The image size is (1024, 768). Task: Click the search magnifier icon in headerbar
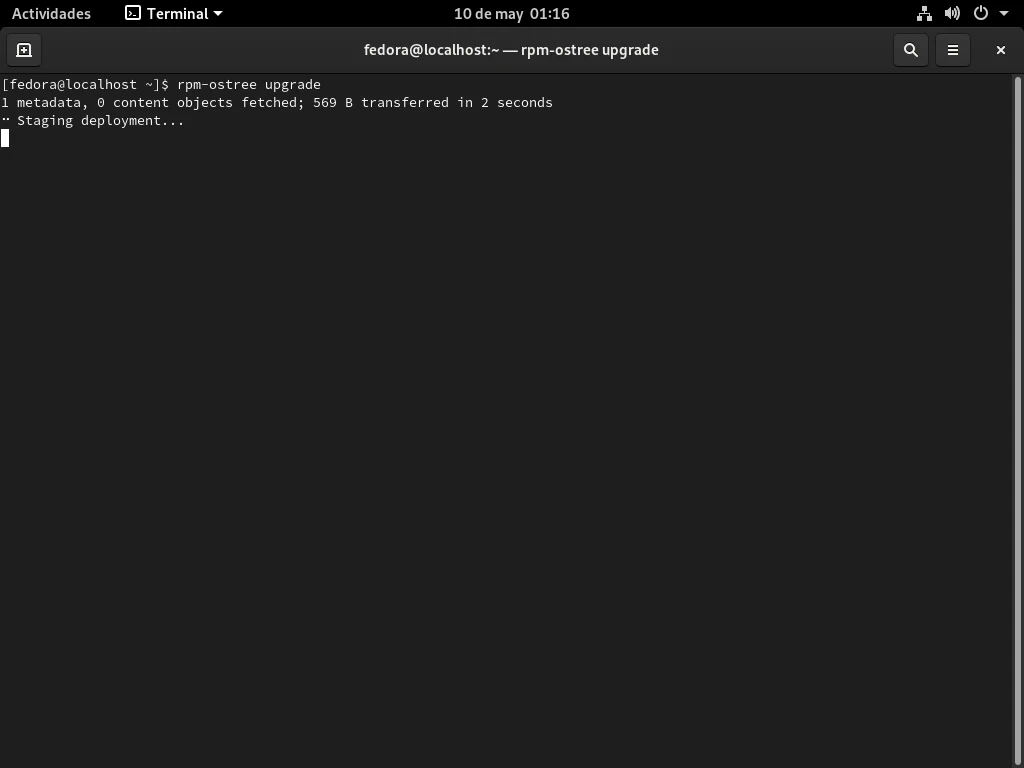click(x=910, y=50)
